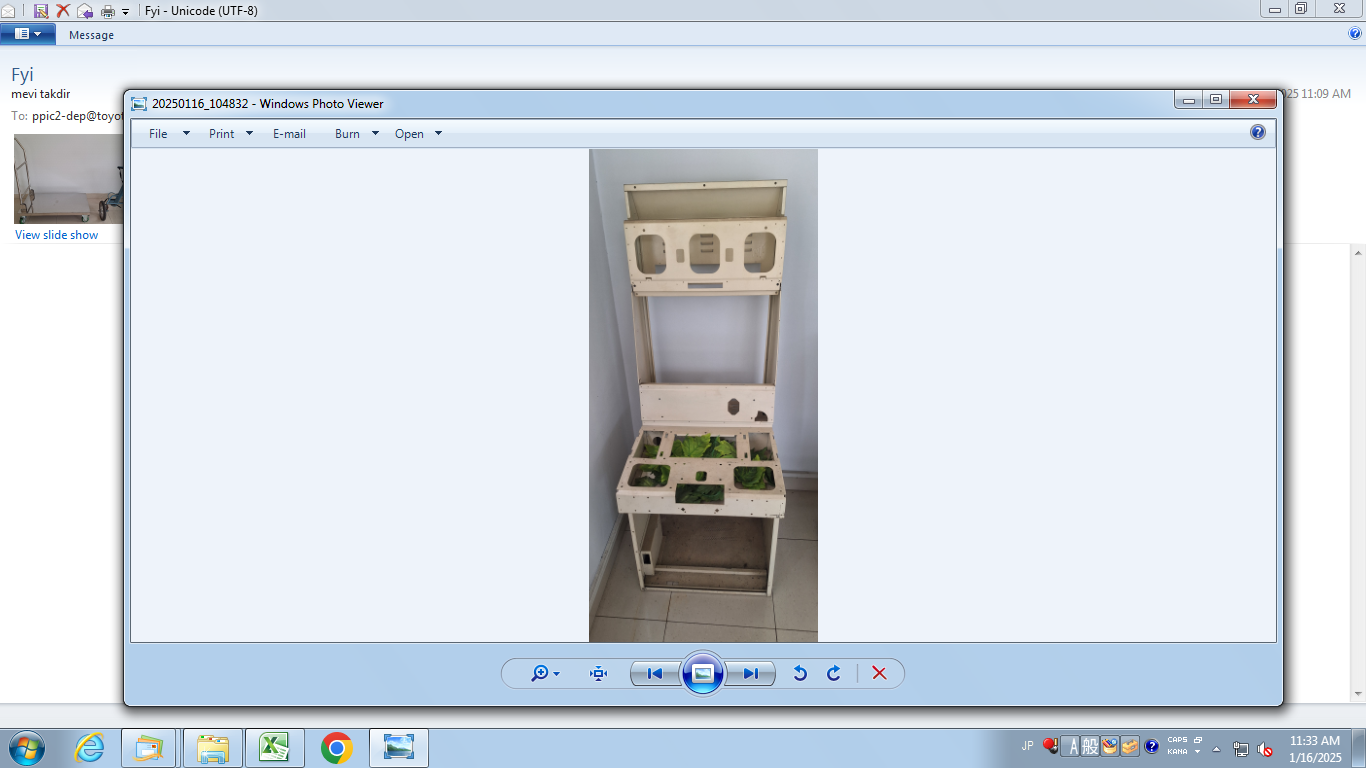Click the View slide show link

(57, 235)
